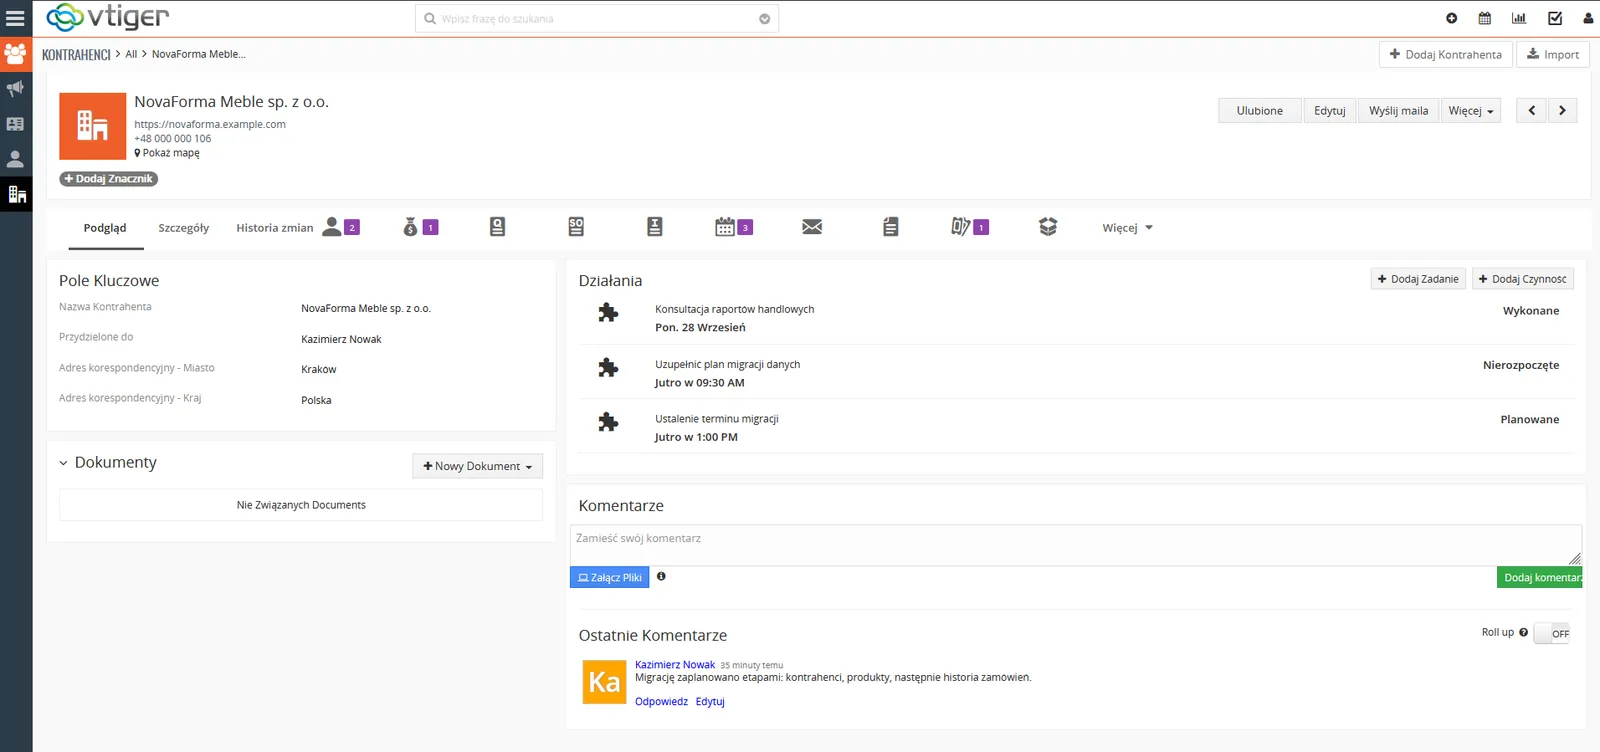Open the tasks checkbox icon in top bar
This screenshot has width=1600, height=752.
(x=1555, y=18)
